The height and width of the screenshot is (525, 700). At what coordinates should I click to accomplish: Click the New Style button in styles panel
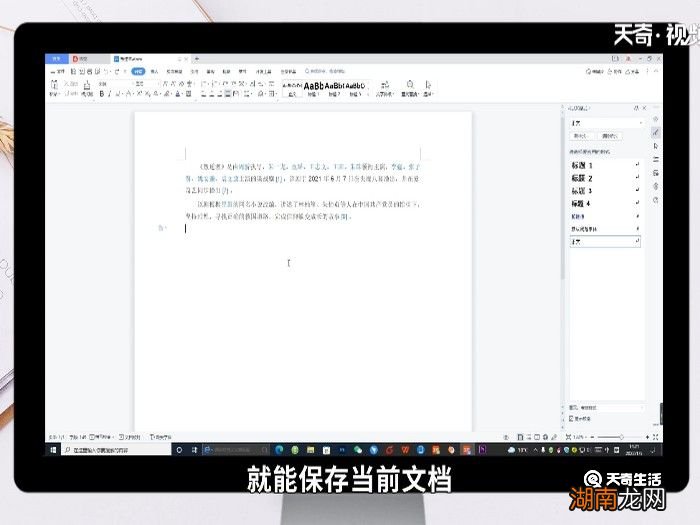click(x=581, y=136)
